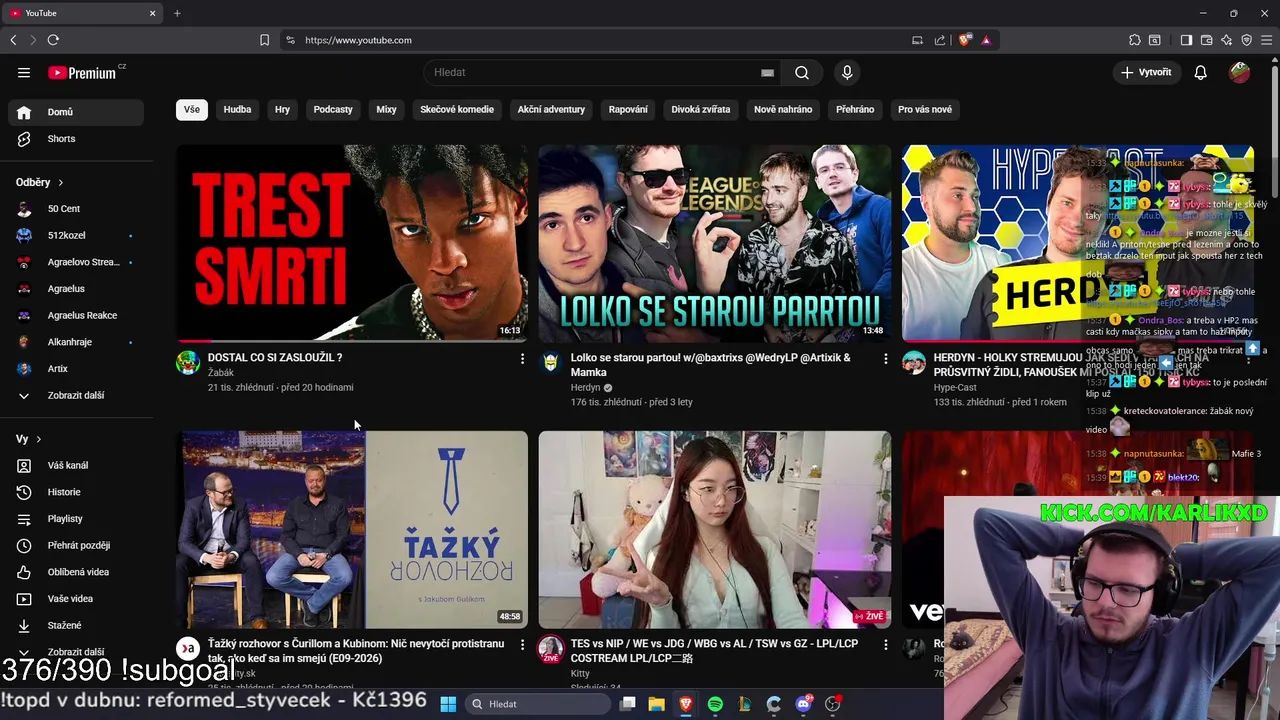Open the browser main menu
The width and height of the screenshot is (1280, 720).
click(1266, 40)
